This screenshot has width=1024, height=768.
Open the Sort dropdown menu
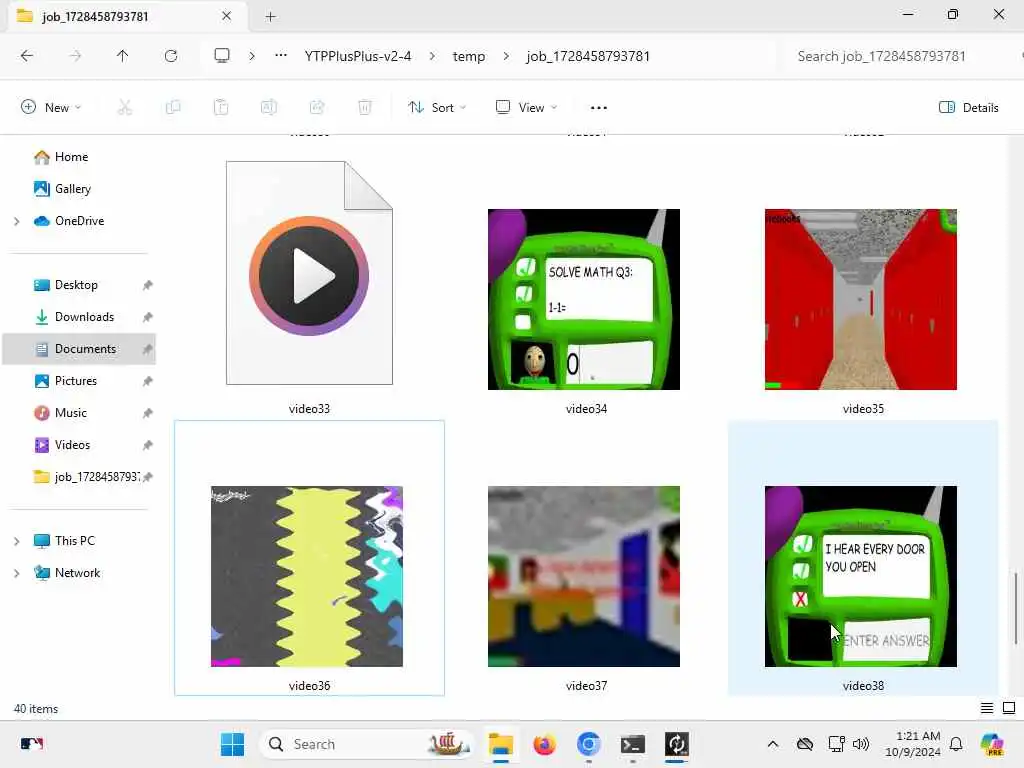pos(437,108)
